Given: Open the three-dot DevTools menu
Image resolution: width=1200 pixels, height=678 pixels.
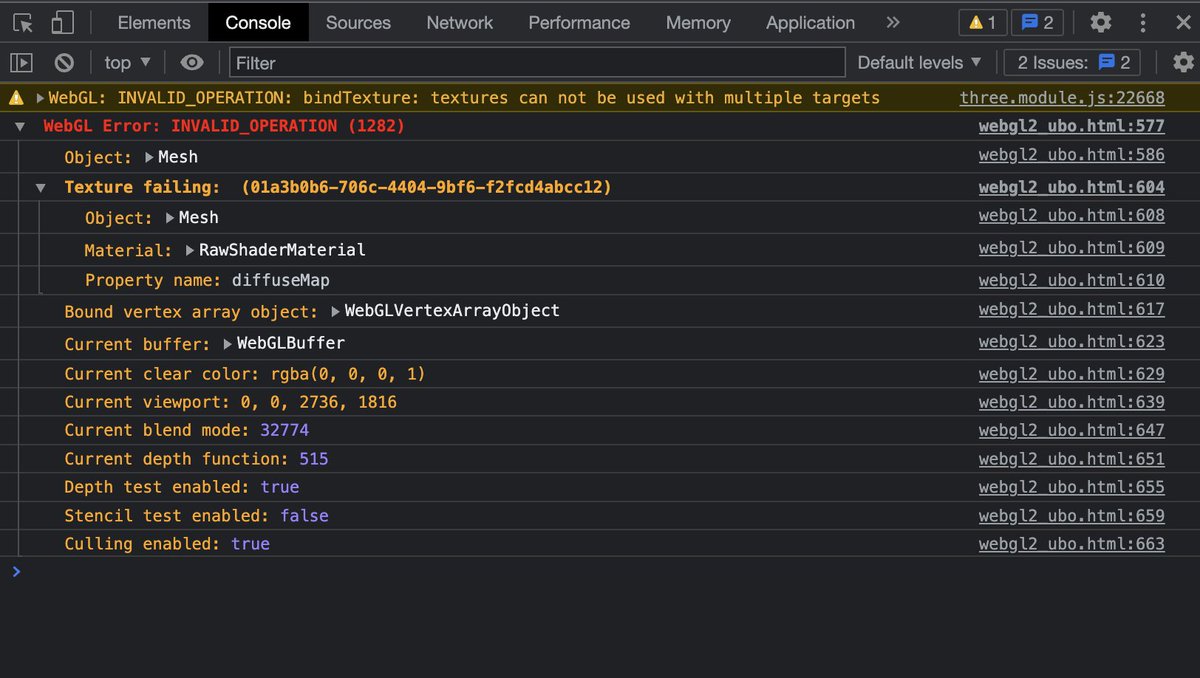Looking at the screenshot, I should [x=1143, y=22].
